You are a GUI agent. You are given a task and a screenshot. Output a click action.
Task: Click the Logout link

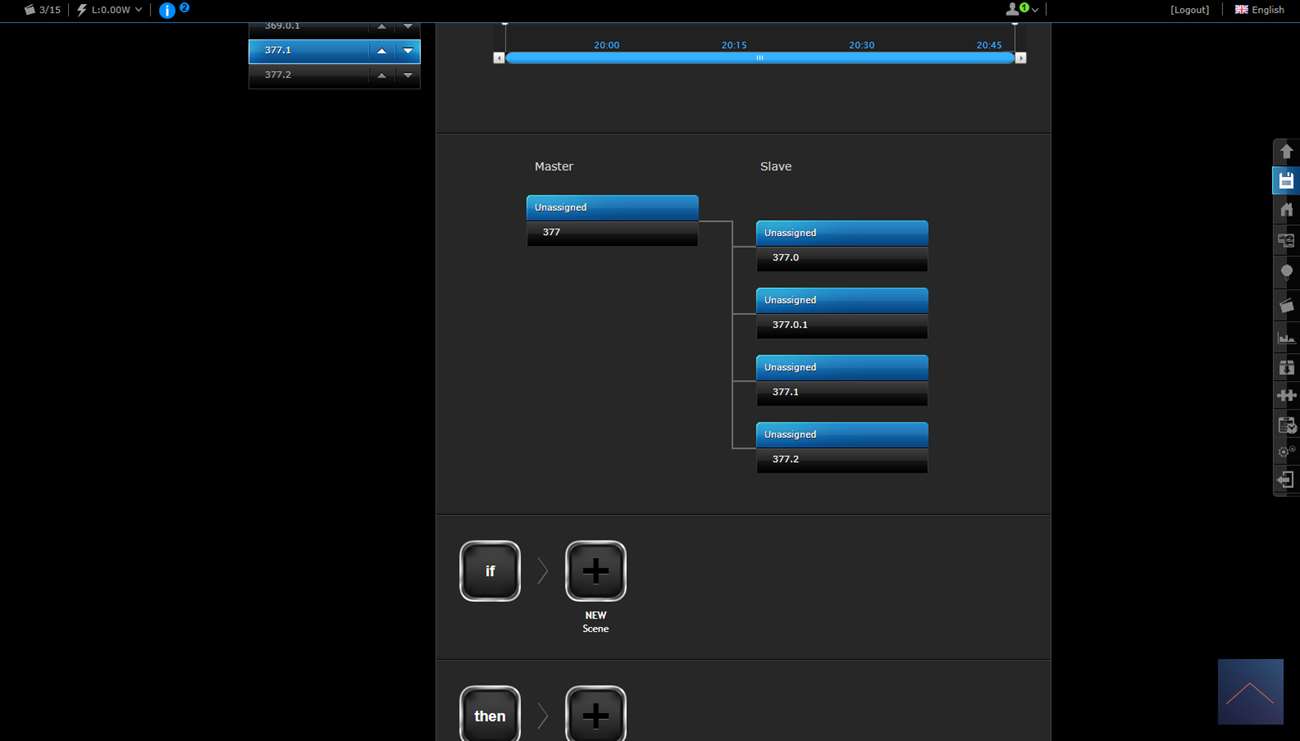1189,10
